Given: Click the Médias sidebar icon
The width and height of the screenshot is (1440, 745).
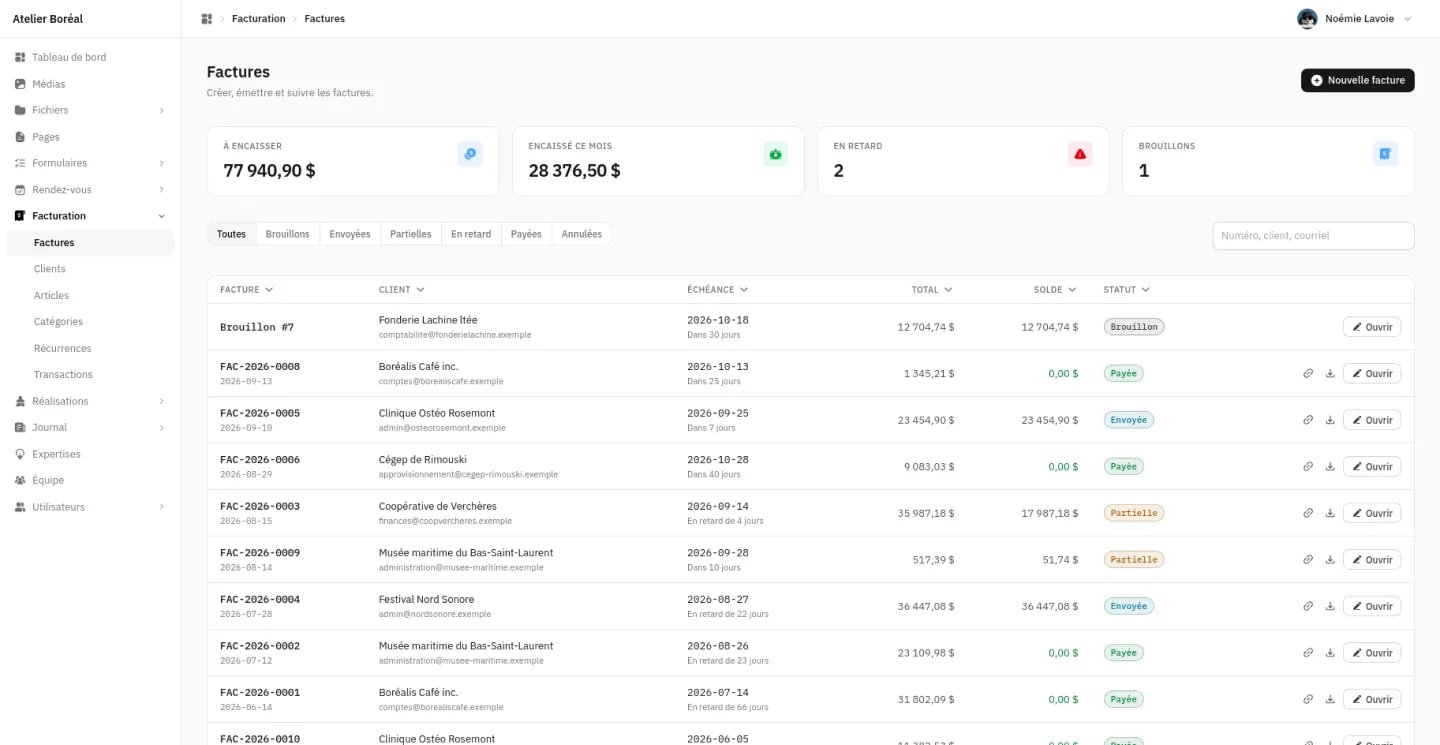Looking at the screenshot, I should [x=20, y=84].
